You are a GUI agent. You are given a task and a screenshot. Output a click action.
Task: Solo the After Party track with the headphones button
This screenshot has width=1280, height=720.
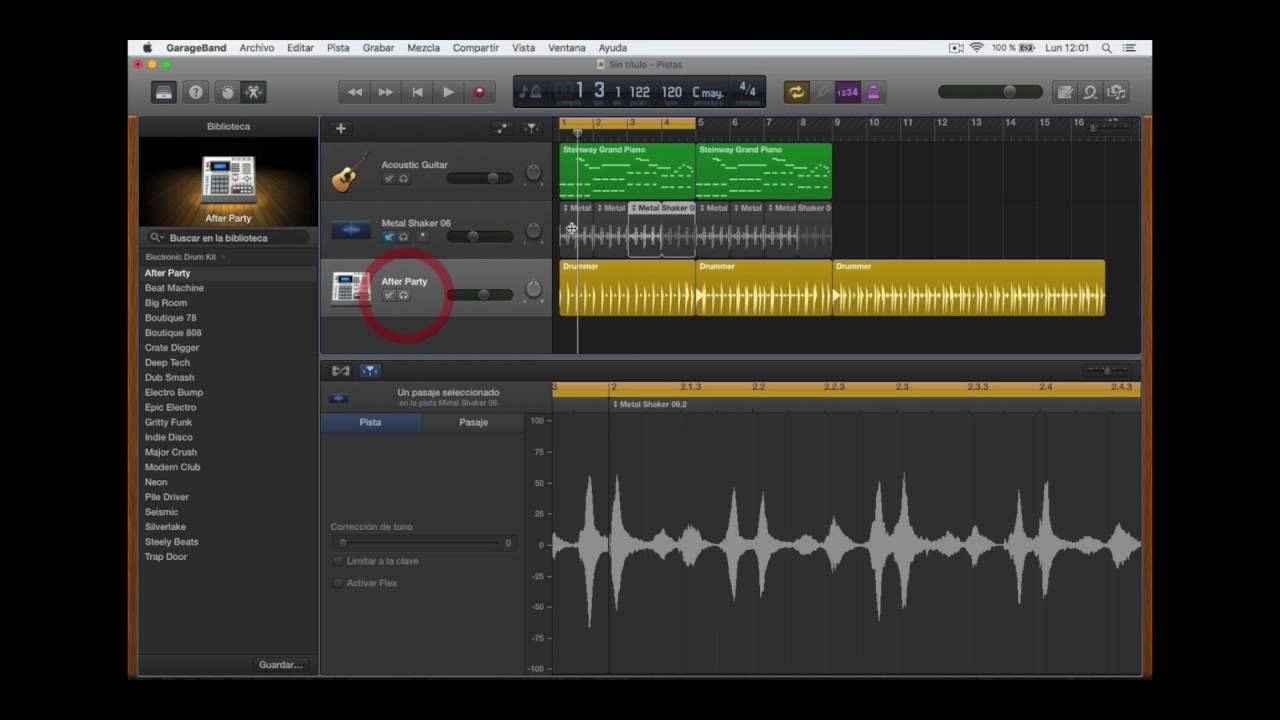(404, 295)
